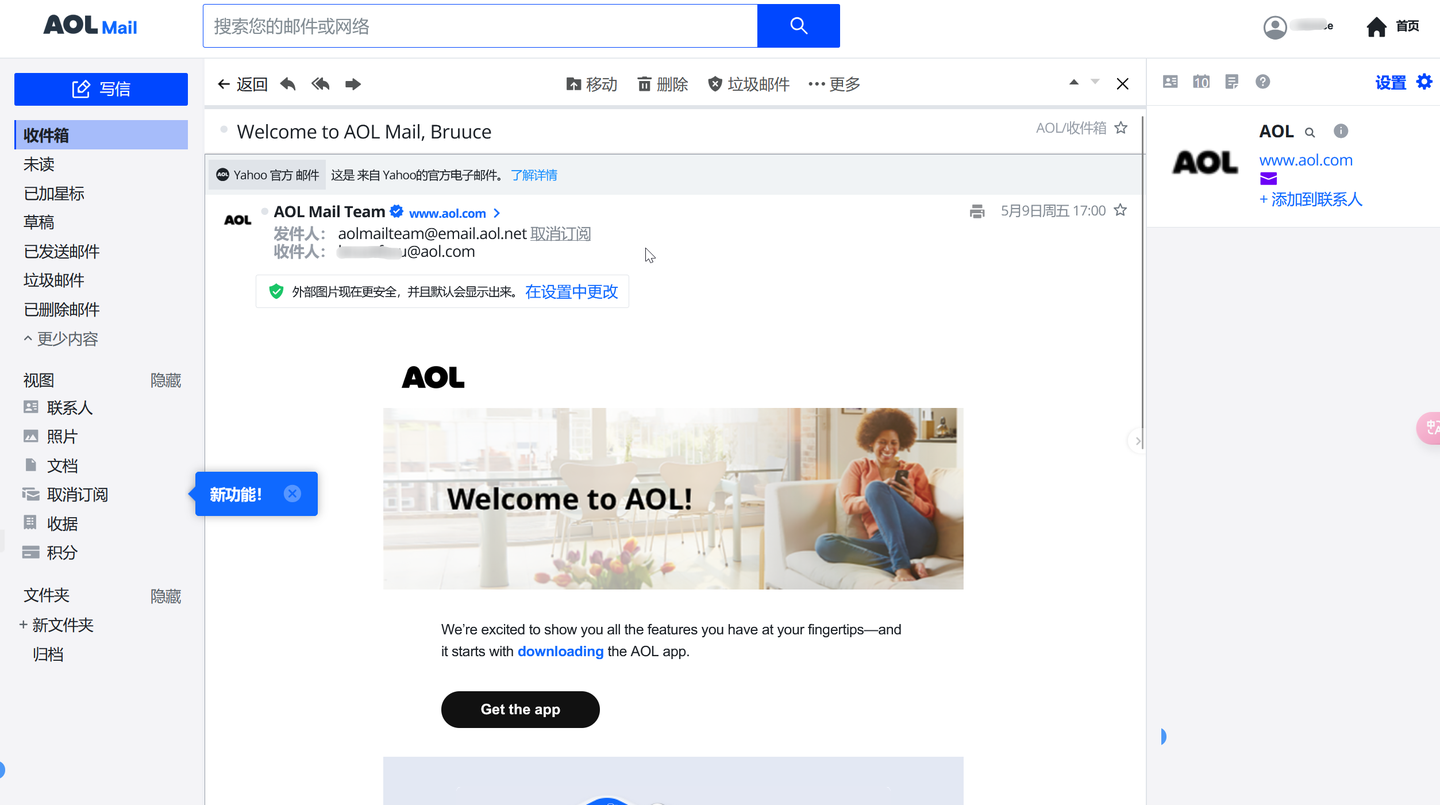This screenshot has width=1440, height=805.
Task: Toggle the unread dot before the email subject
Action: 224,130
